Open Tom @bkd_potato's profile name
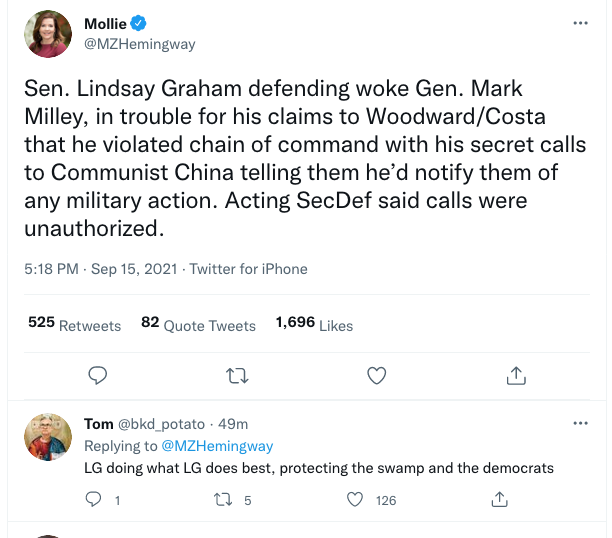Image resolution: width=612 pixels, height=538 pixels. (99, 424)
